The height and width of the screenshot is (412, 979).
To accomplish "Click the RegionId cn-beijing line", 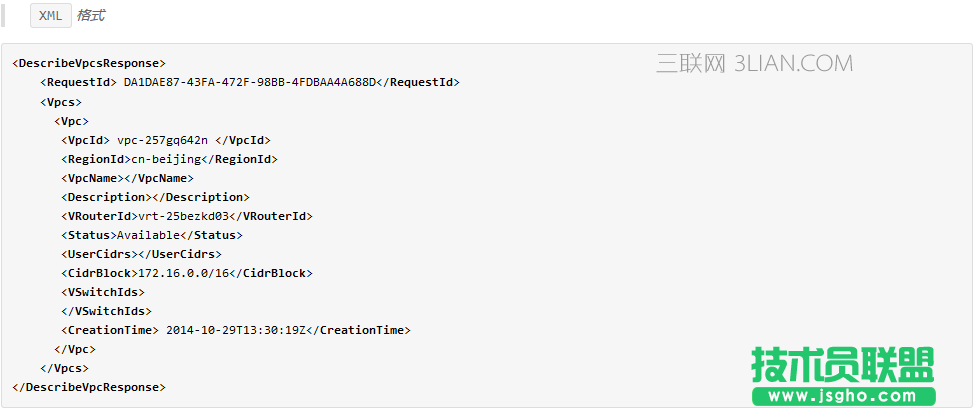I will tap(169, 159).
